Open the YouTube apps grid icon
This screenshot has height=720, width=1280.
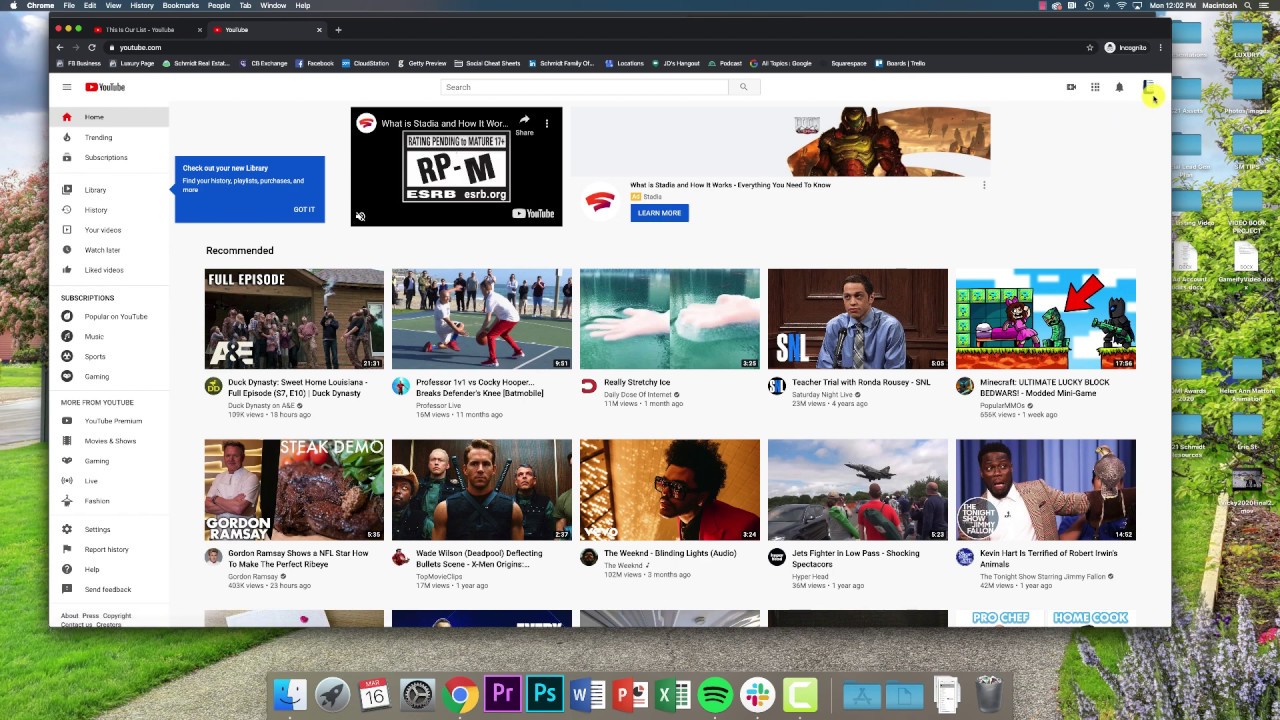(x=1095, y=87)
